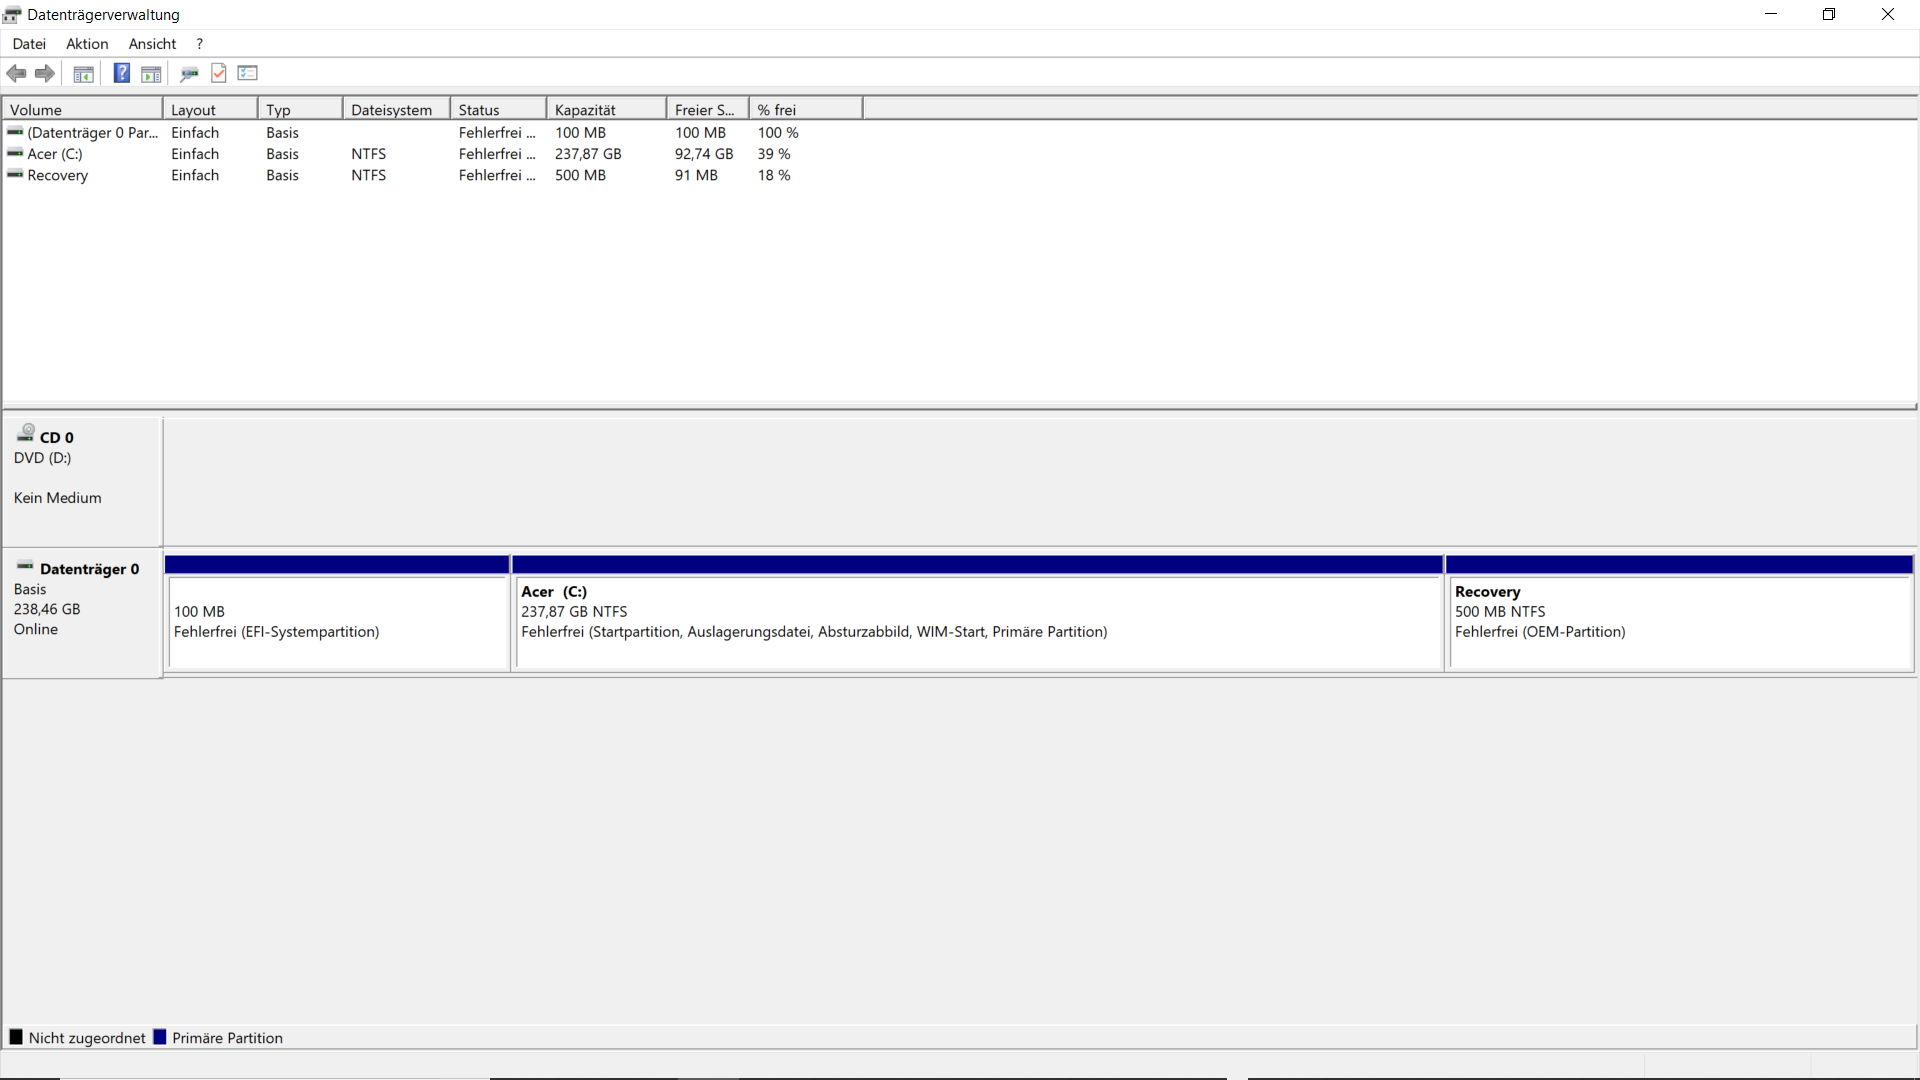1920x1080 pixels.
Task: Click the Back arrow toolbar icon
Action: (x=16, y=73)
